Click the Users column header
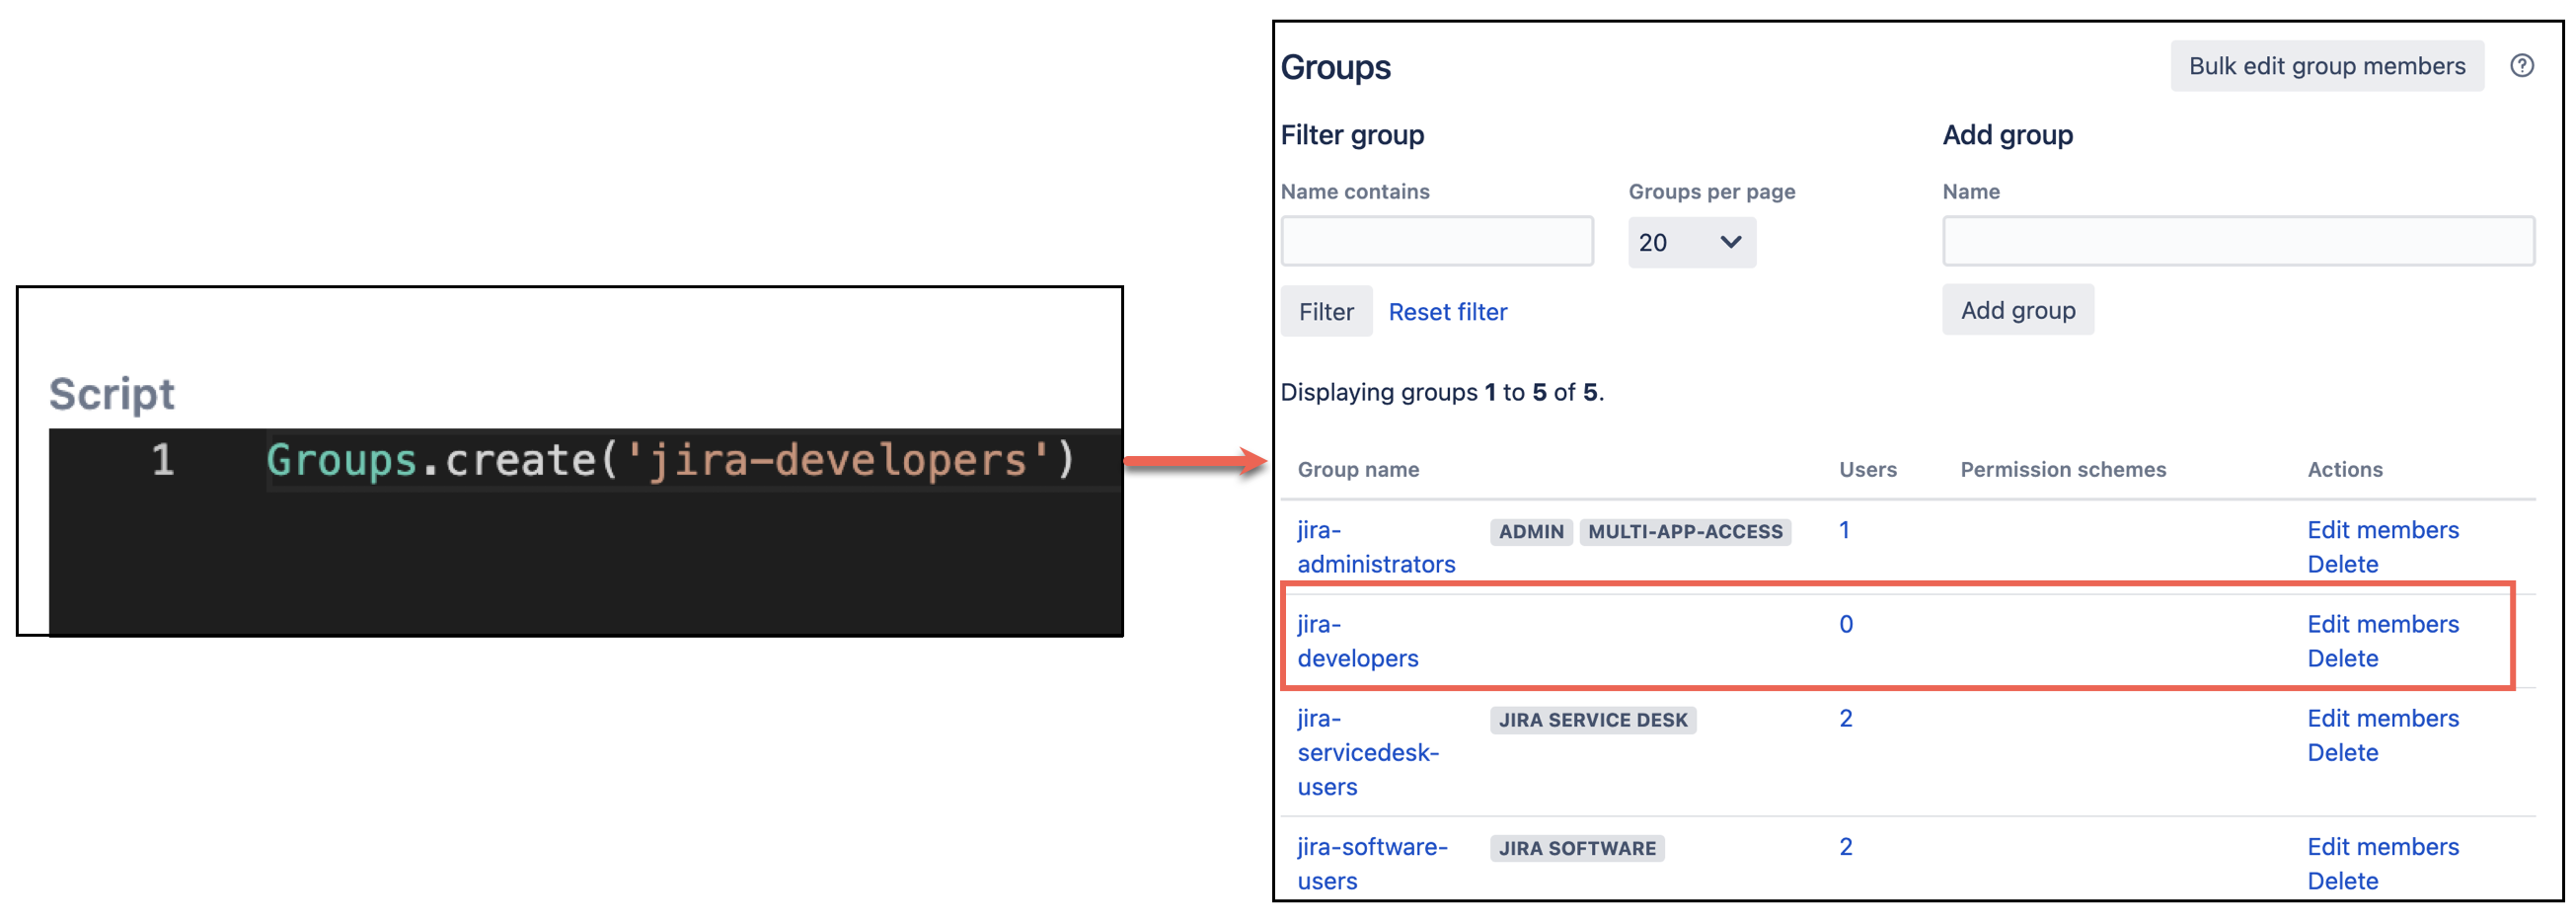Screen dimensions: 2576x922 coord(1867,469)
